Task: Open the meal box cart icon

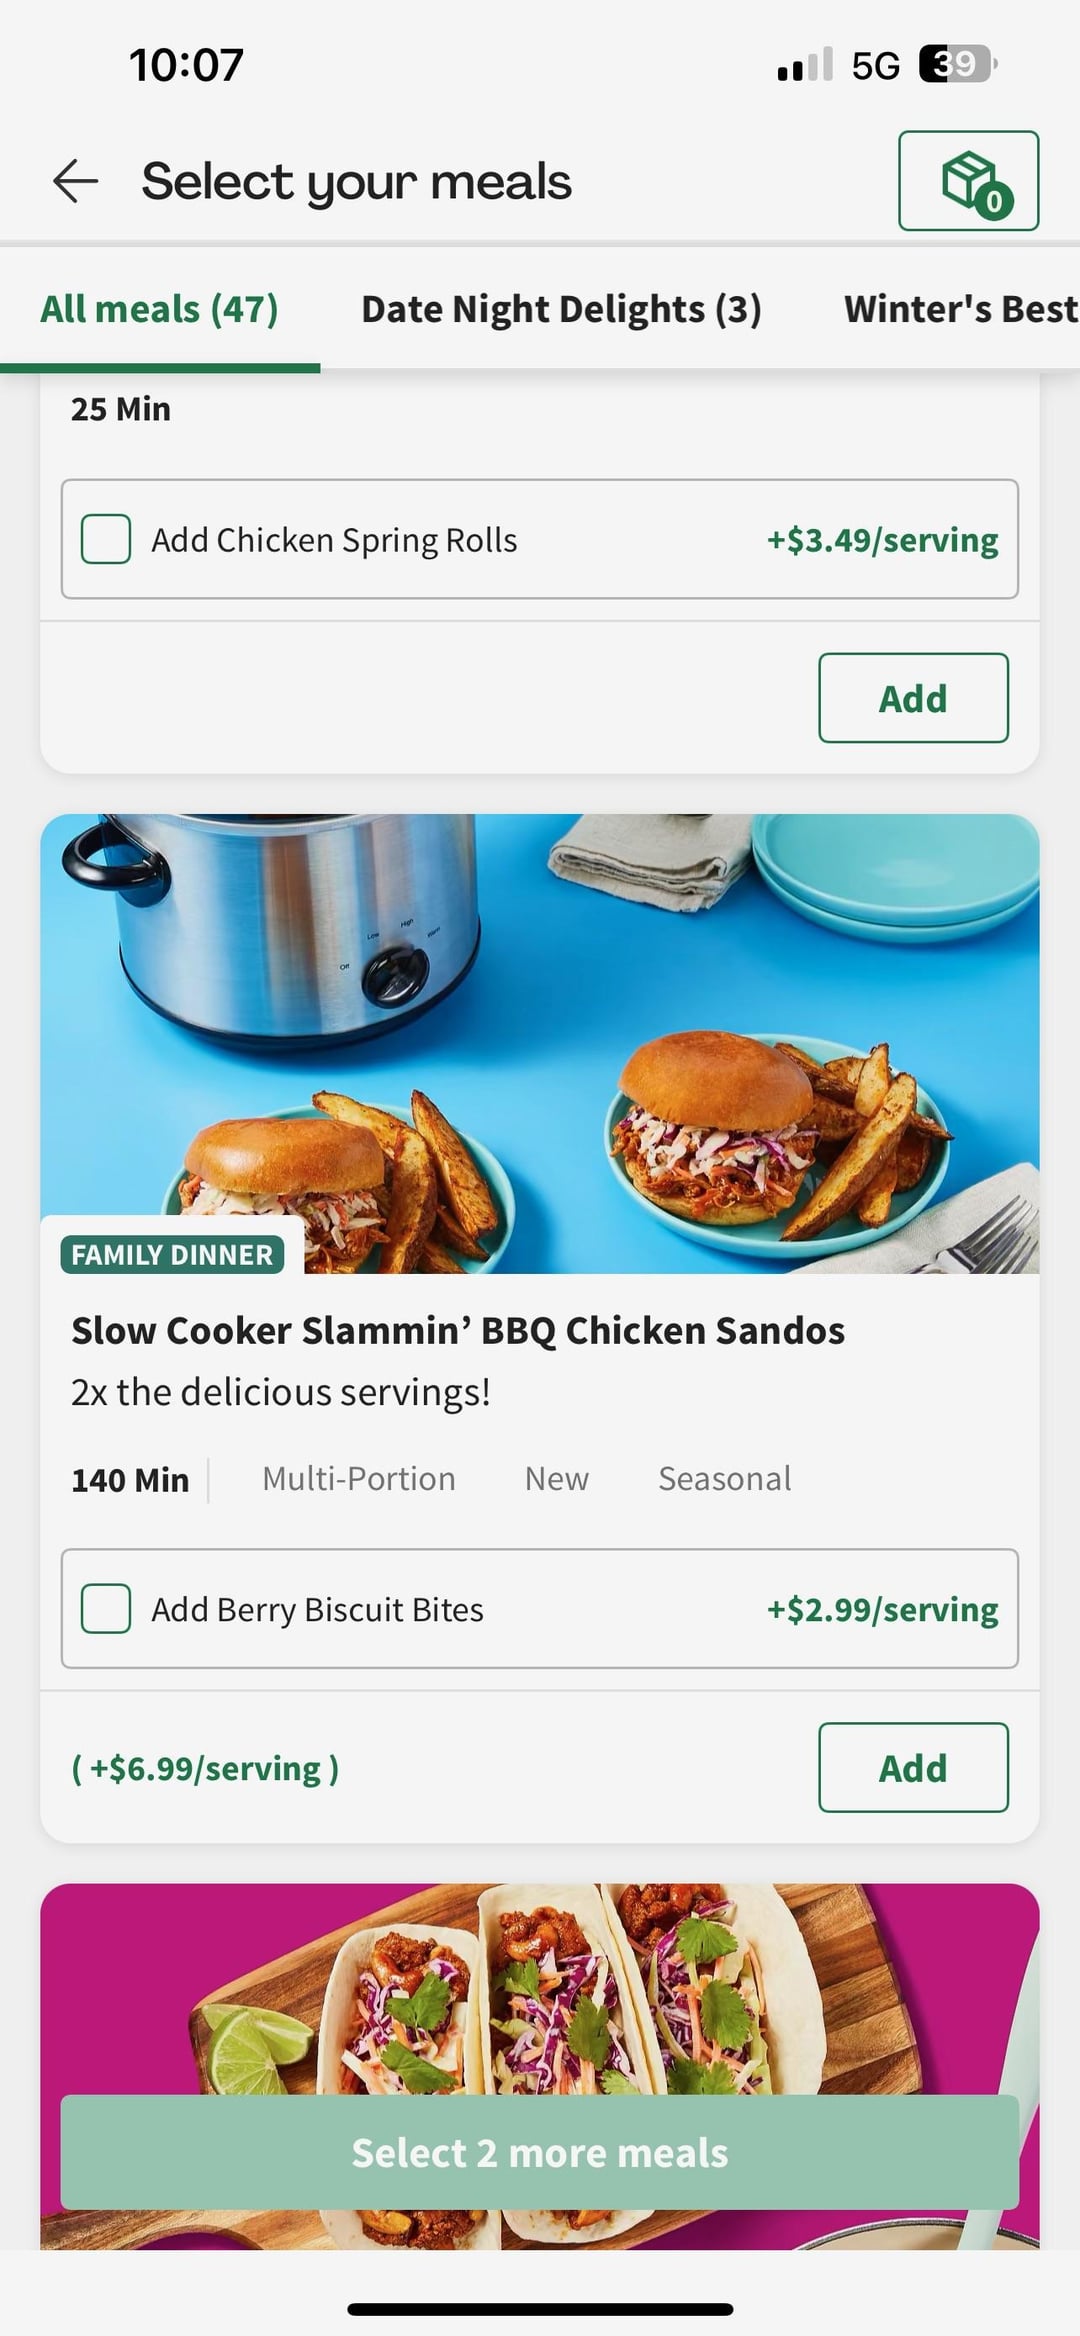Action: click(x=968, y=181)
